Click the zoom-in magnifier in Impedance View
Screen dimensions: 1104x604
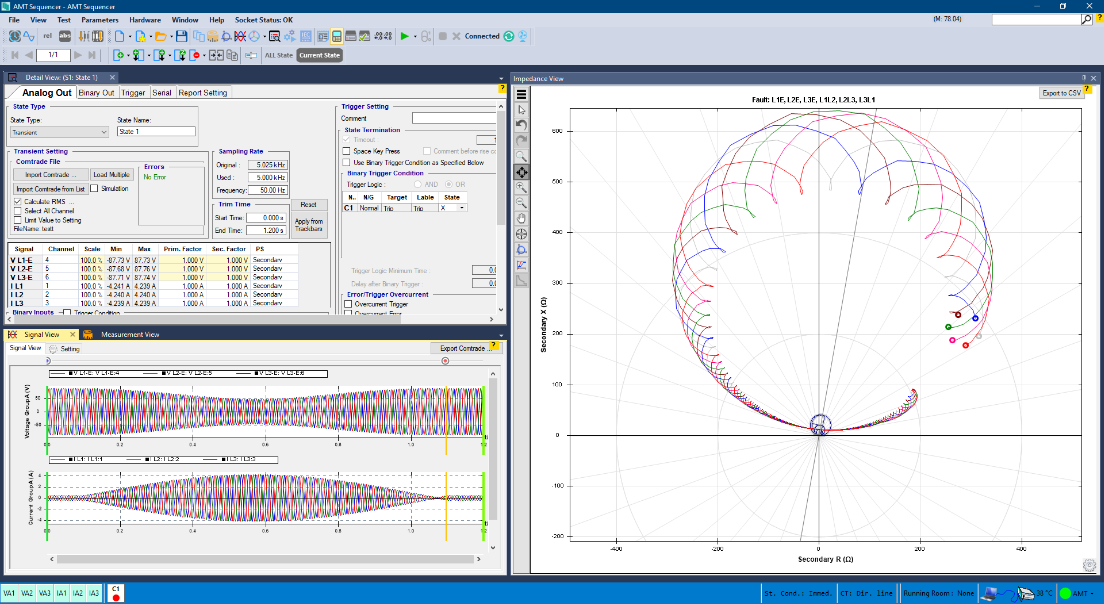[522, 187]
